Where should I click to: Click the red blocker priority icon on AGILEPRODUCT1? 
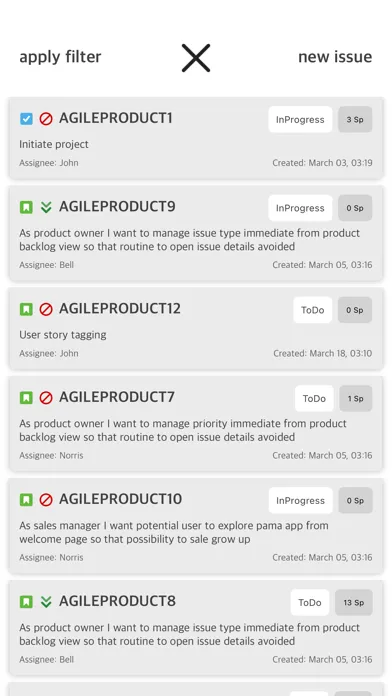46,119
